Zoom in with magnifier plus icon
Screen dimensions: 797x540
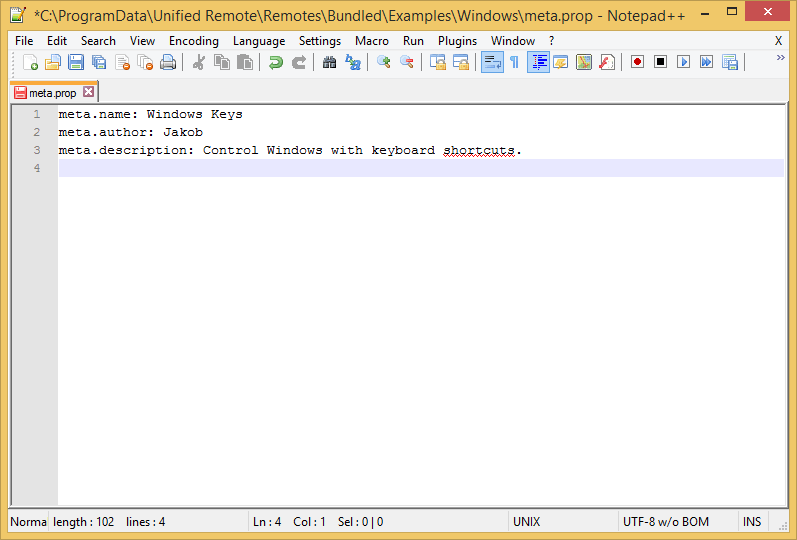click(x=384, y=63)
